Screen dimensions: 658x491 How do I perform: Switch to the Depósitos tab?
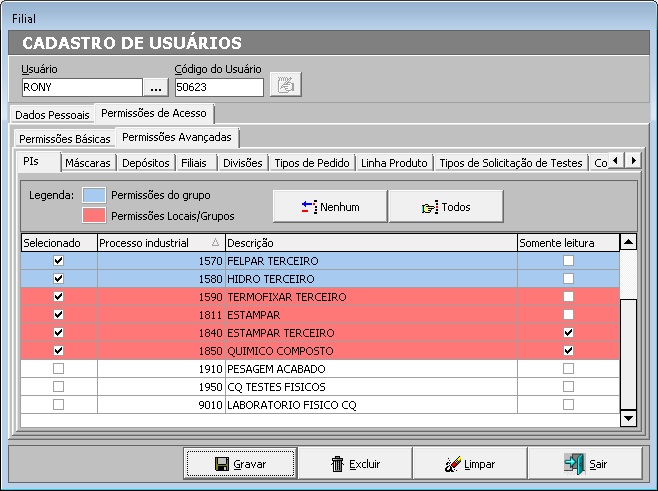coord(146,163)
